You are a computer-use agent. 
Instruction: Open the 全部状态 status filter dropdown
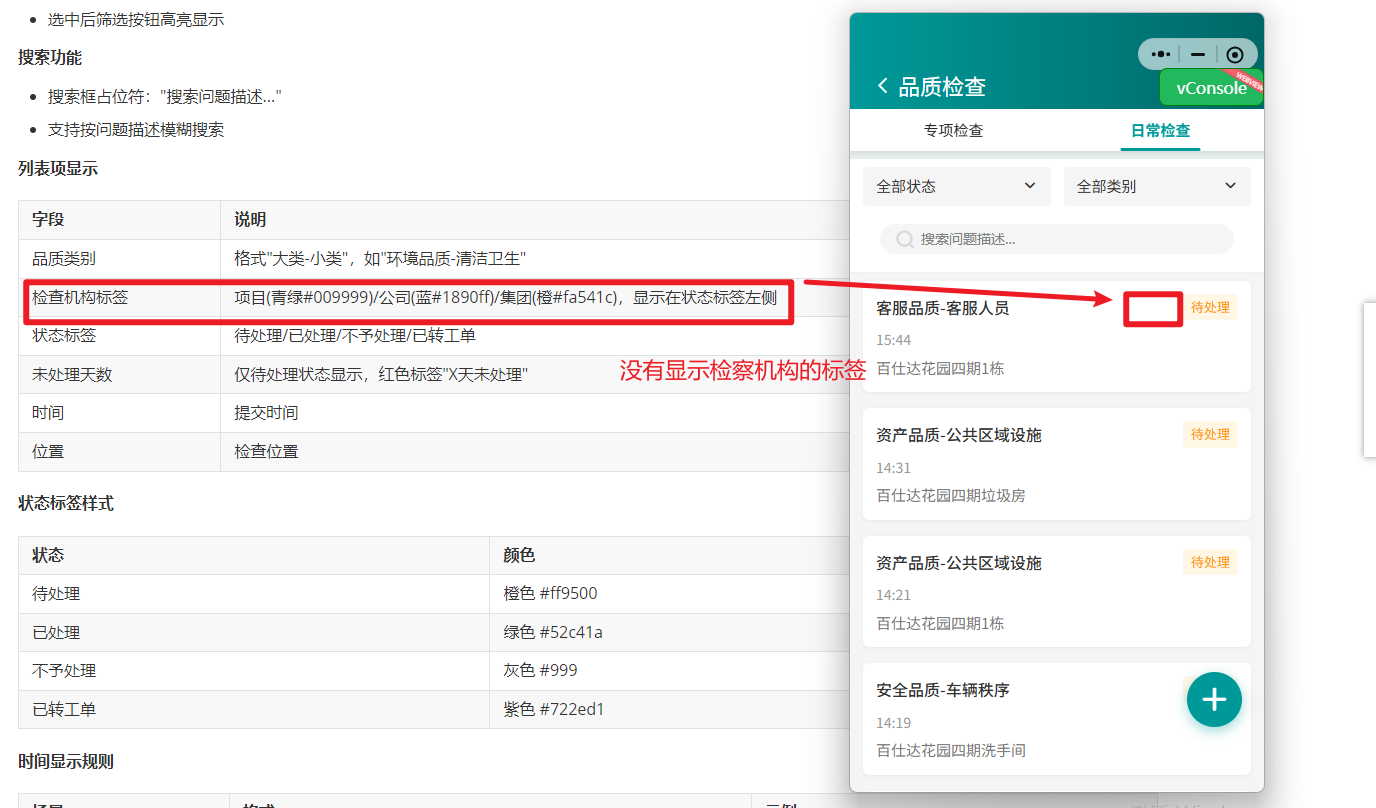pyautogui.click(x=957, y=185)
